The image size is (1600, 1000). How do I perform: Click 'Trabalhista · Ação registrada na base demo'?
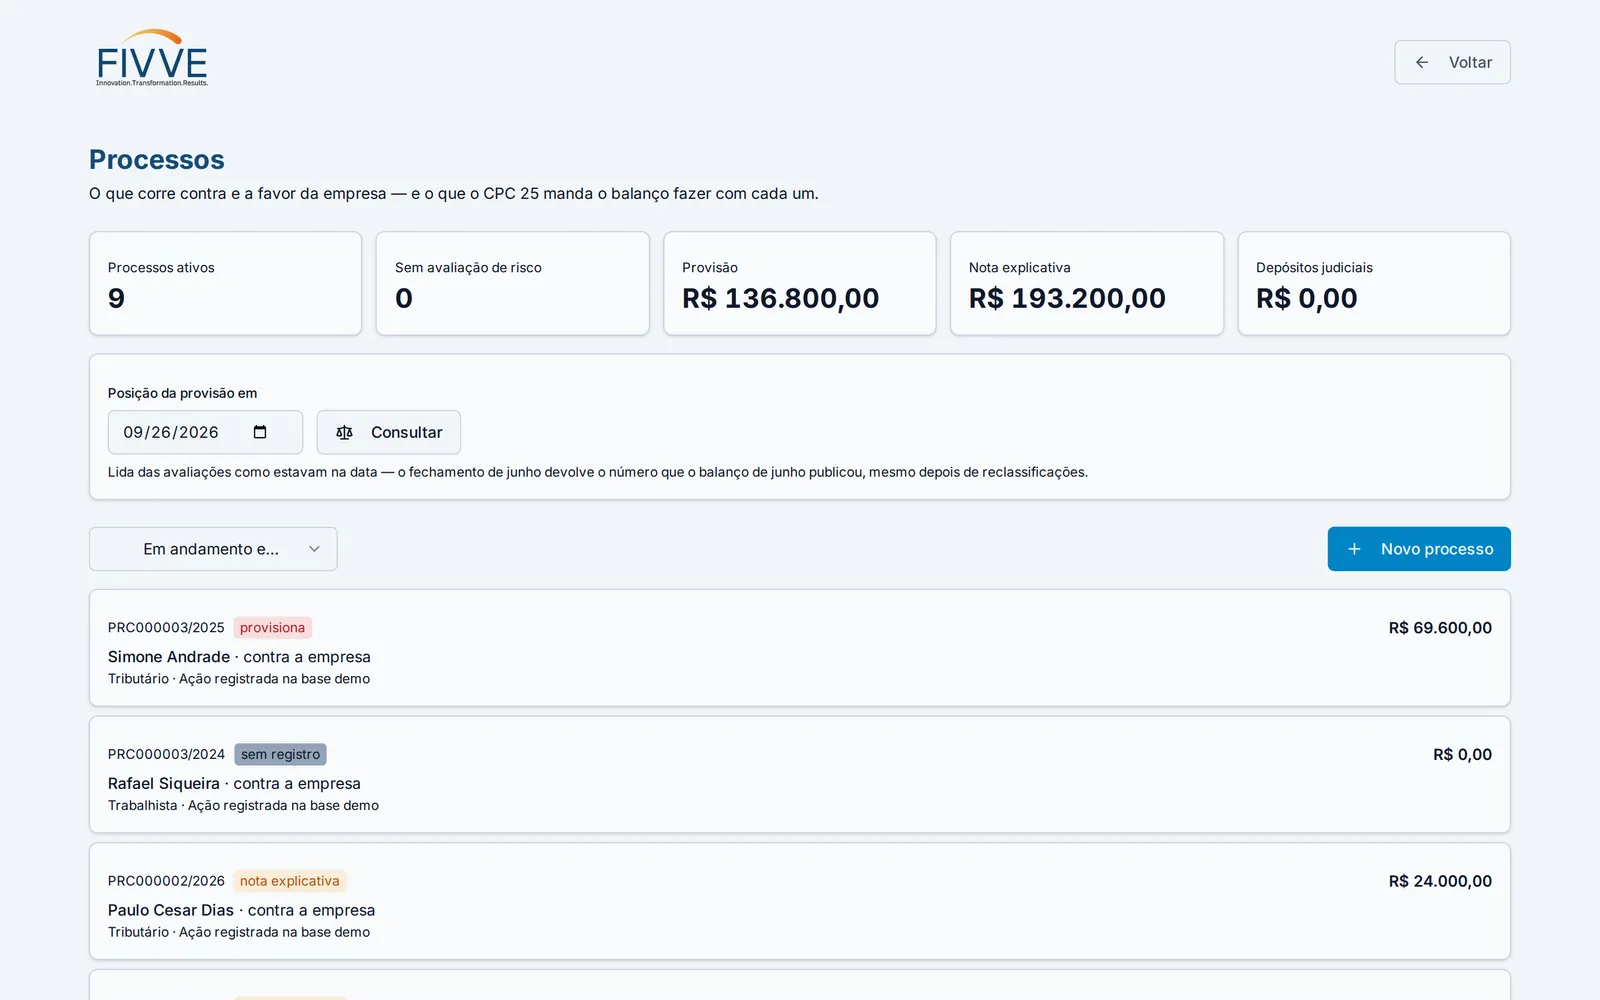243,806
